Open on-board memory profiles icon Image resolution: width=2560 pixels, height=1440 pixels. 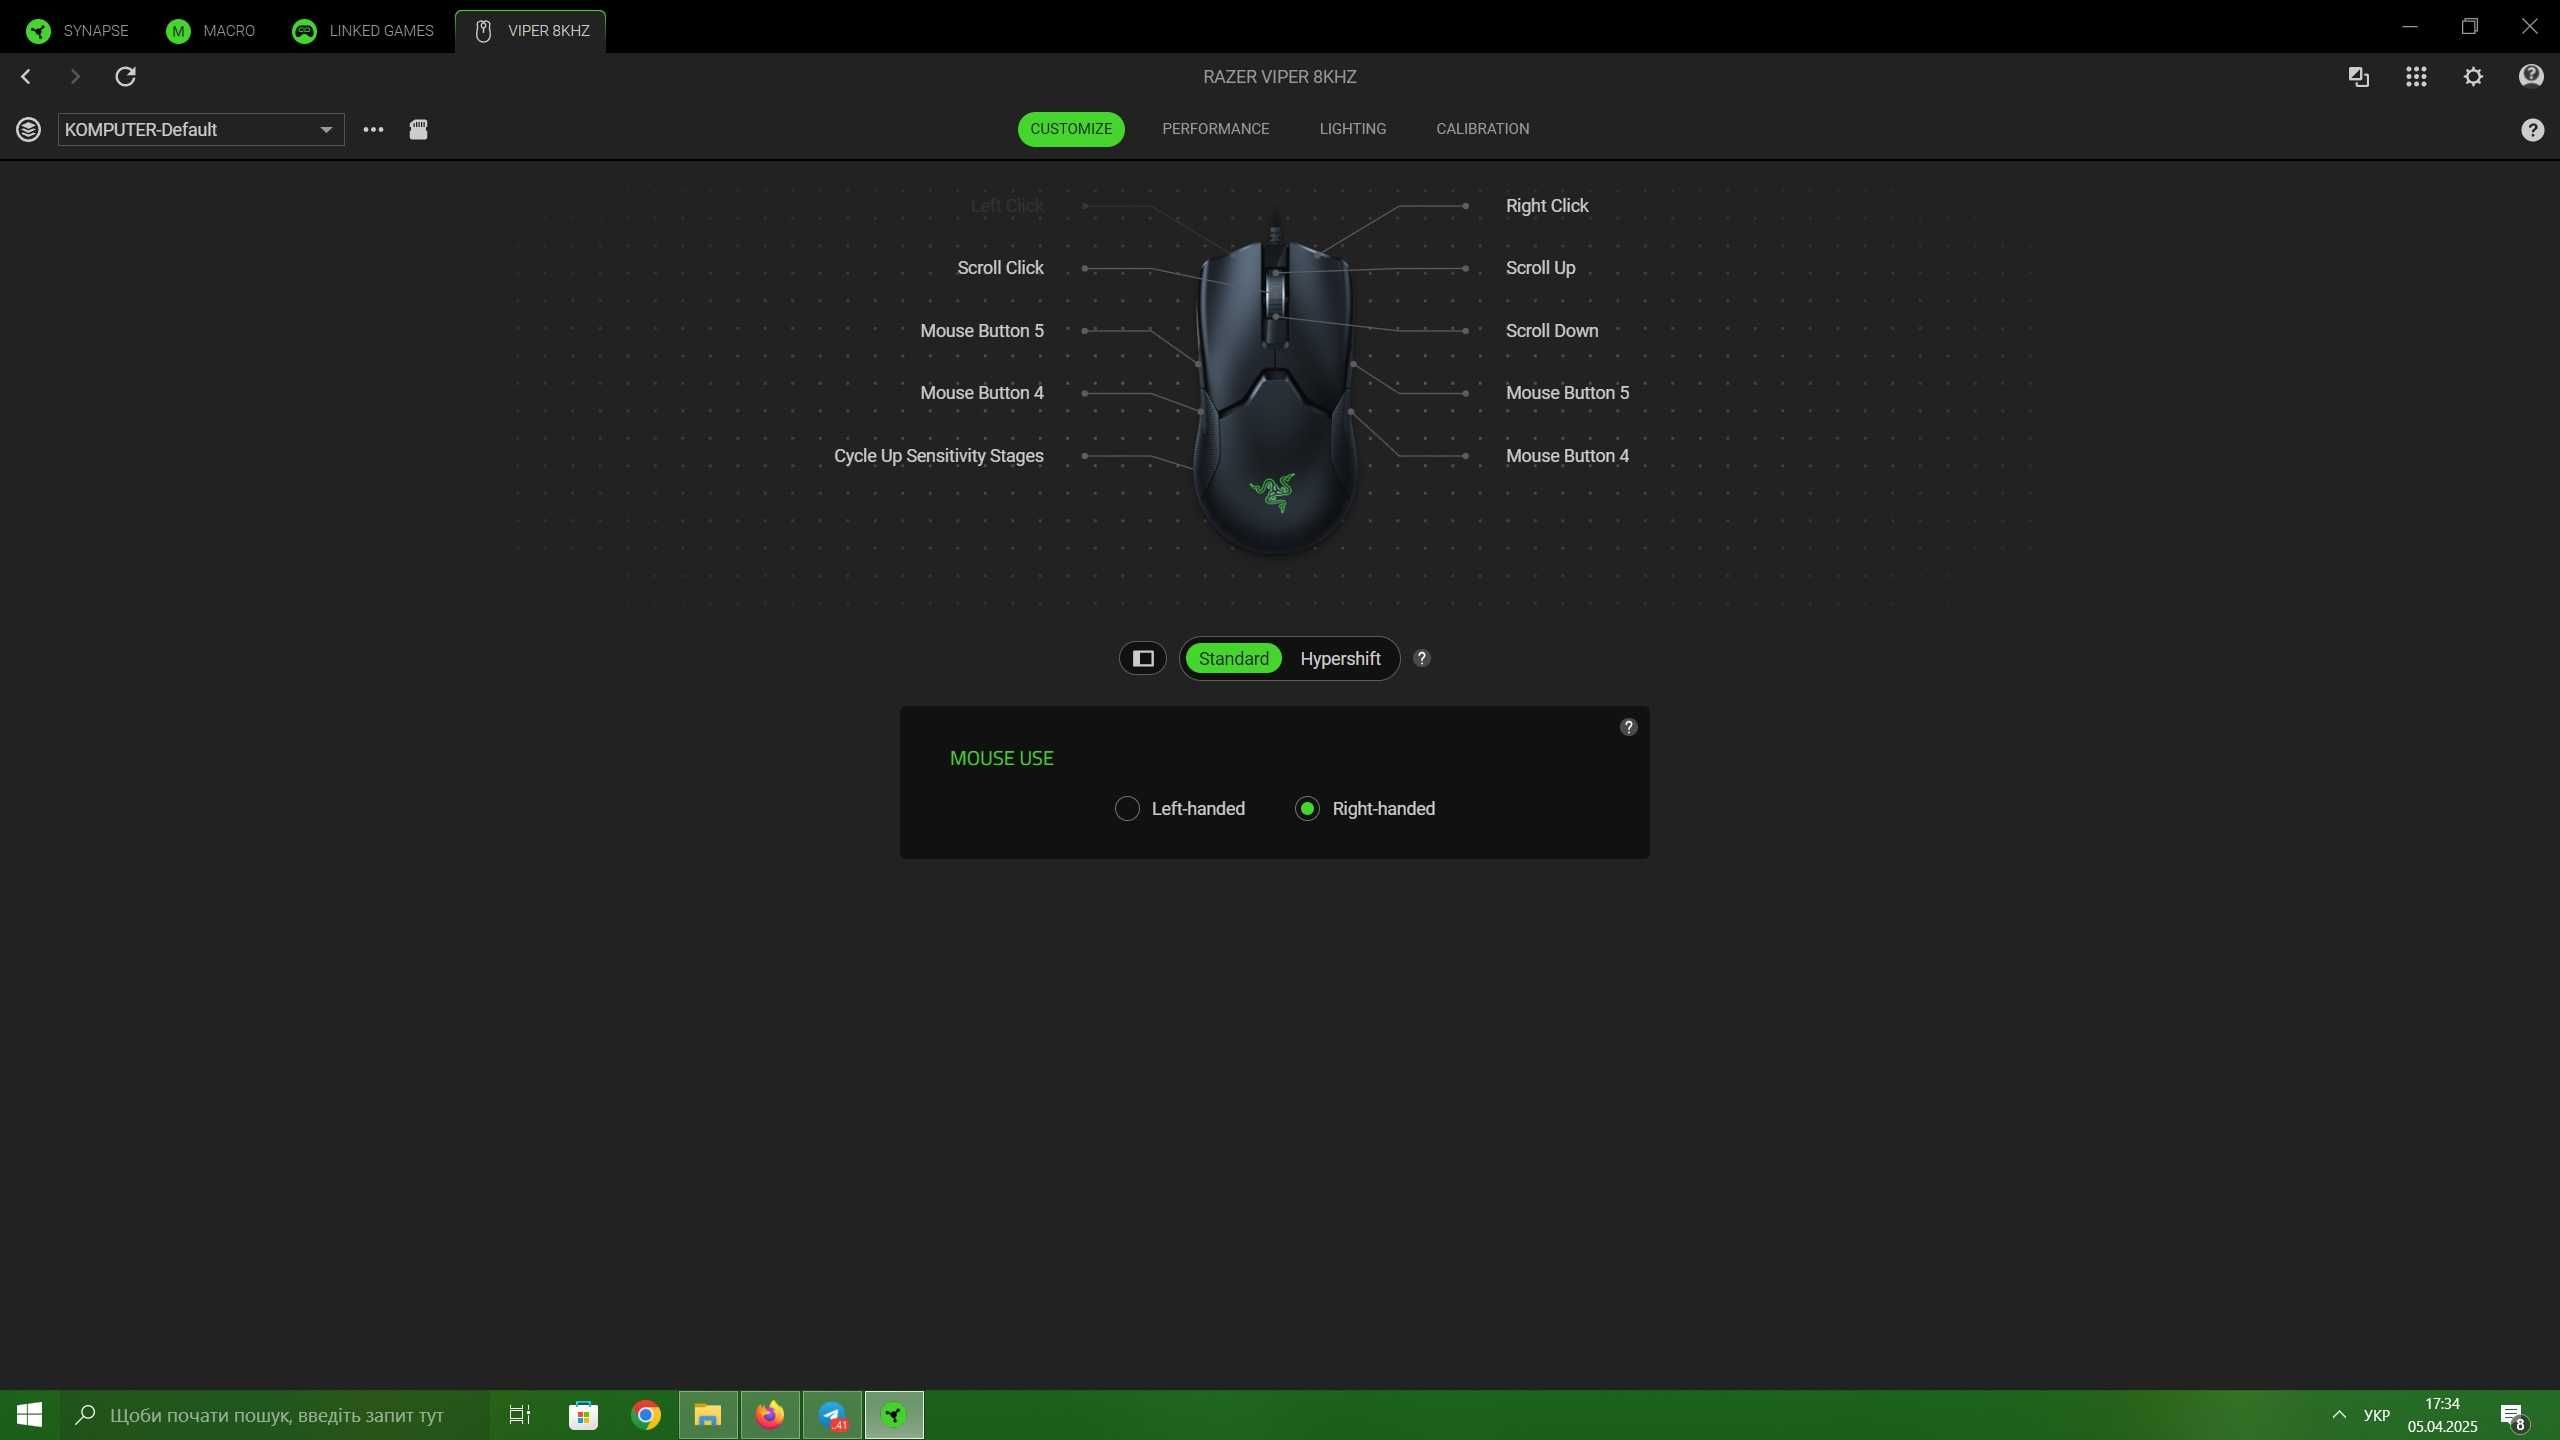click(418, 129)
